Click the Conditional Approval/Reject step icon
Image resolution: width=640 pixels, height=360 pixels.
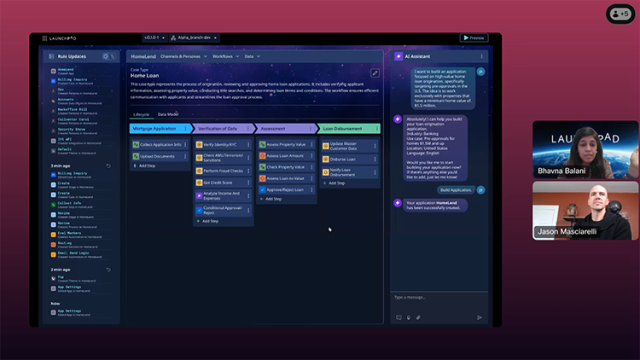[199, 211]
